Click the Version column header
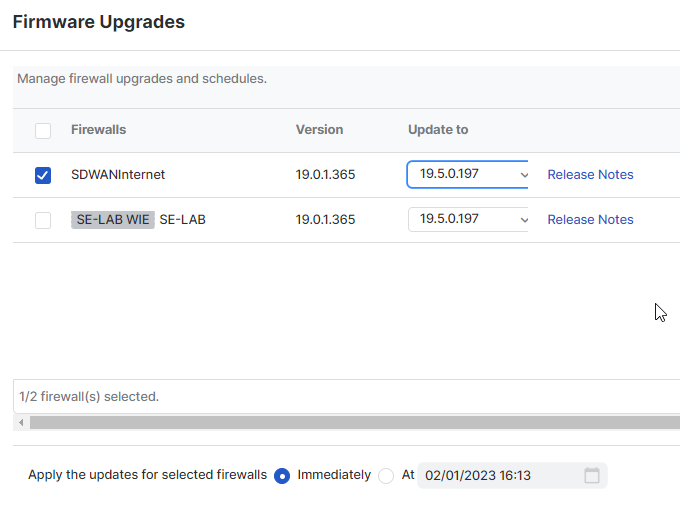The height and width of the screenshot is (511, 680). 319,130
